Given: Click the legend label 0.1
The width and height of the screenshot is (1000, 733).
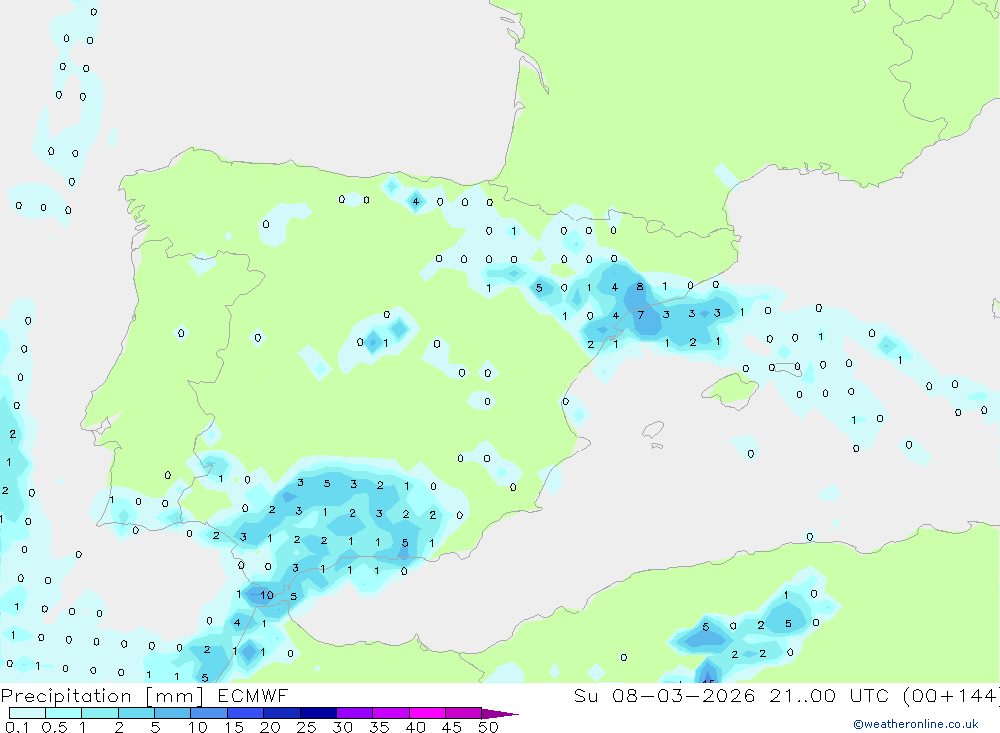Looking at the screenshot, I should tap(17, 727).
